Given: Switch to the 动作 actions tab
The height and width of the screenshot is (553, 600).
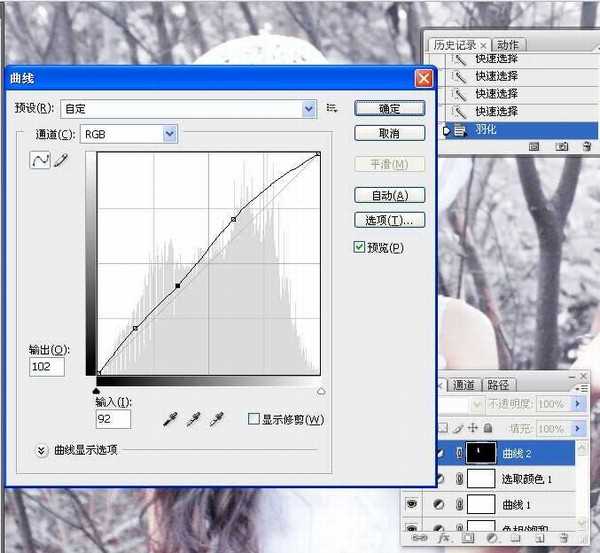Looking at the screenshot, I should [x=507, y=45].
